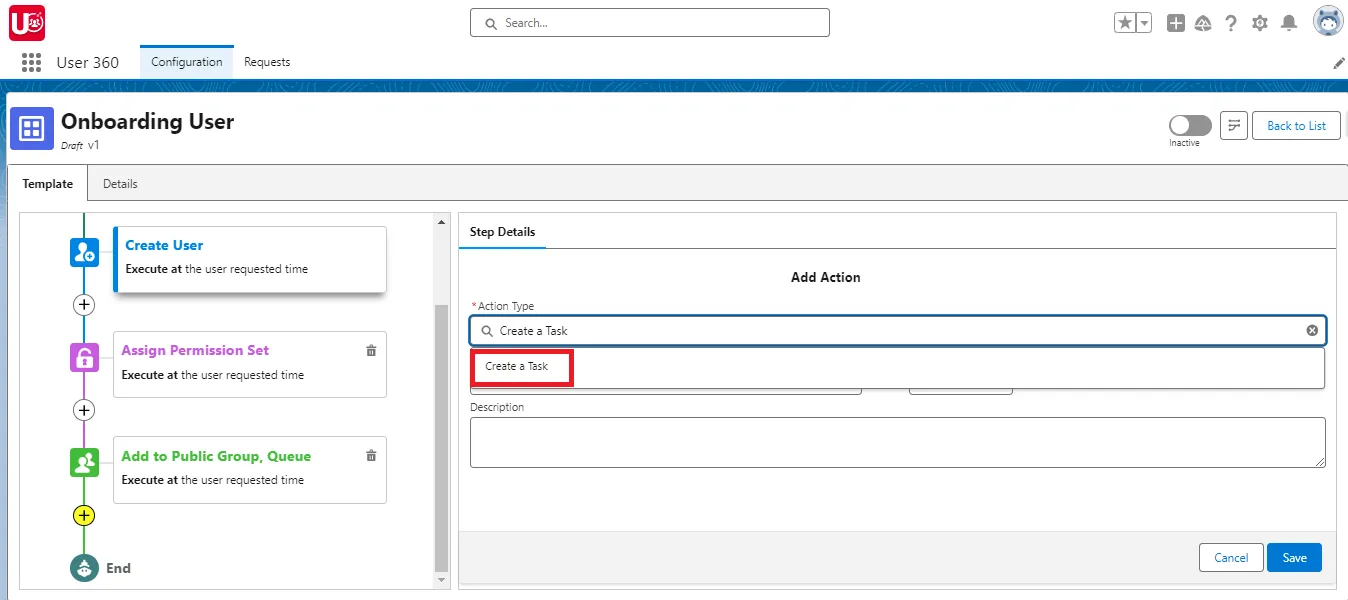Switch to the Requests tab
Viewport: 1348px width, 600px height.
[266, 61]
